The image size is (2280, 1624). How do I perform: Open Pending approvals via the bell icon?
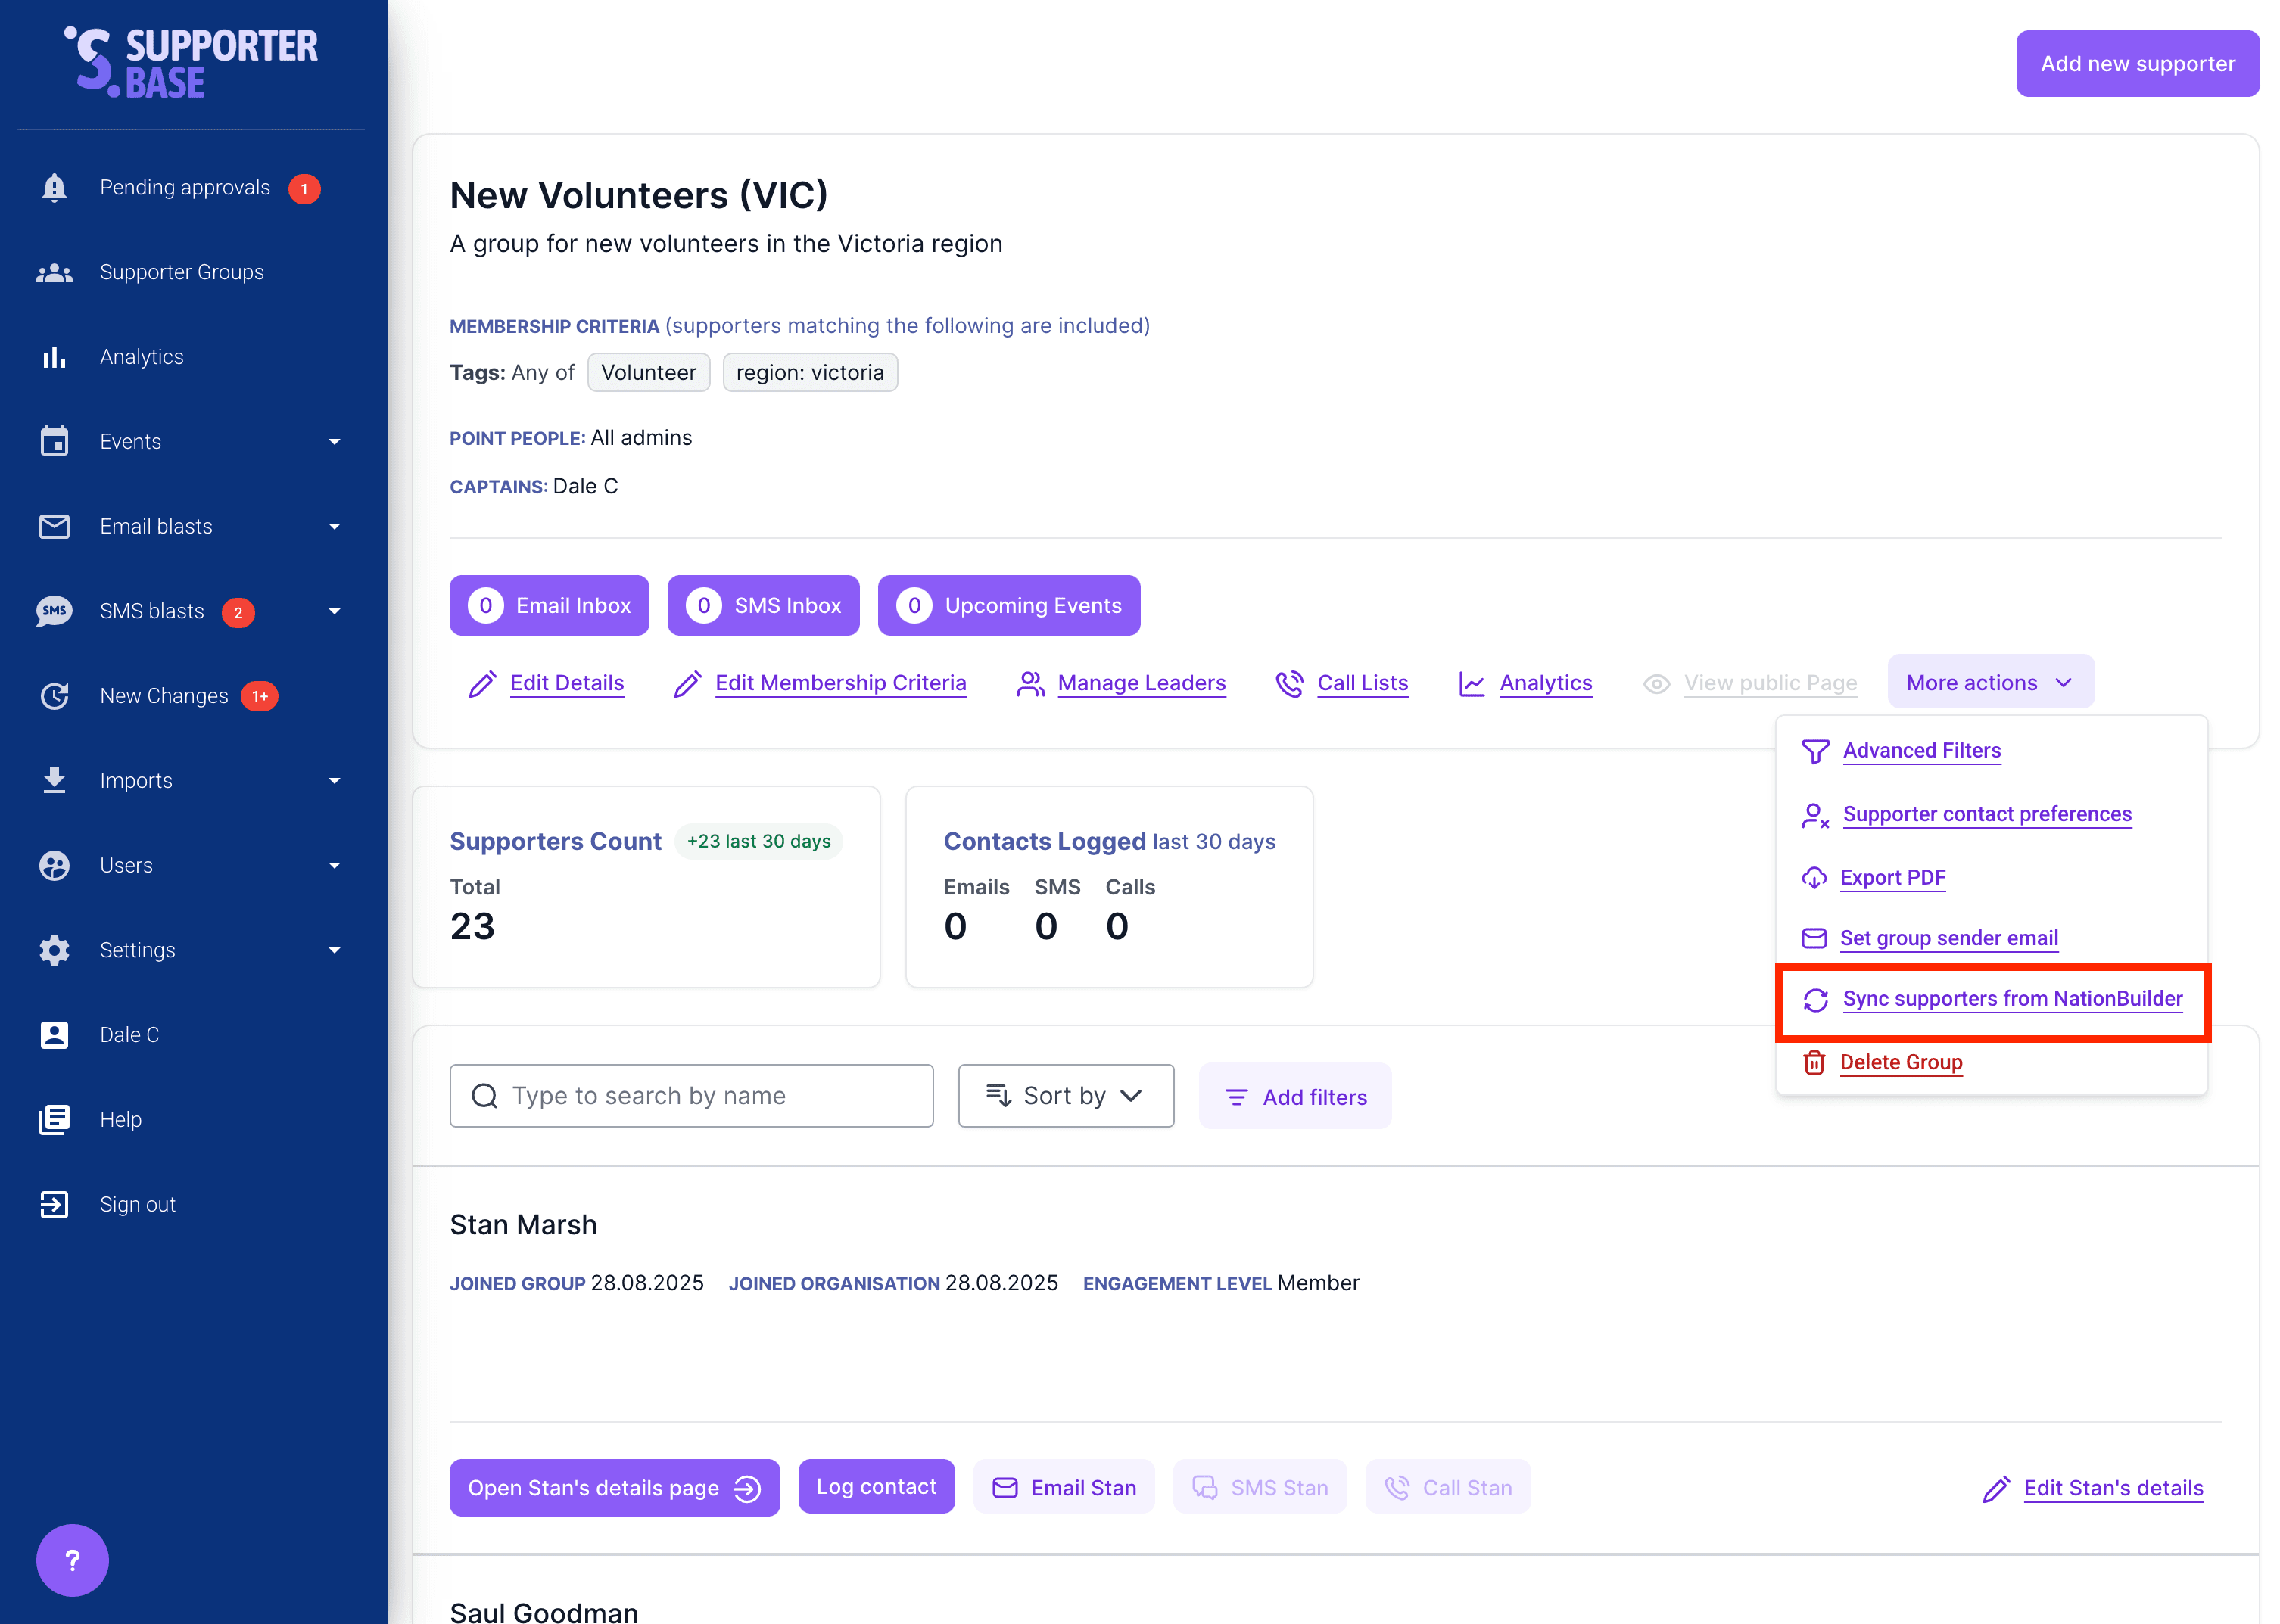(x=54, y=187)
